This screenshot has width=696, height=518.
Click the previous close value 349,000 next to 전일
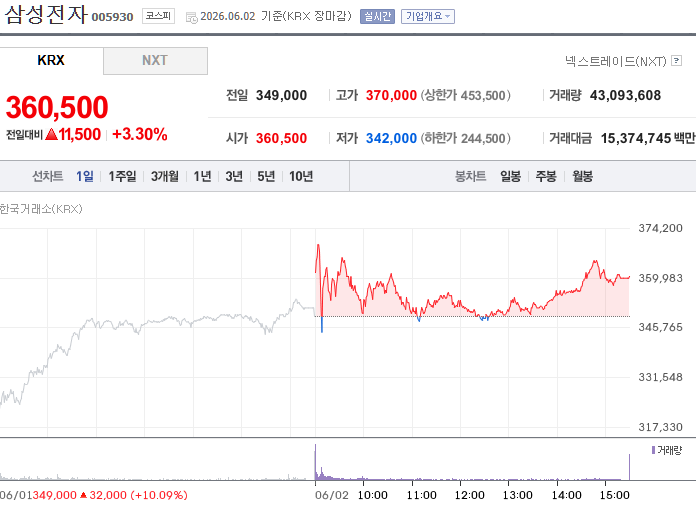click(x=281, y=95)
